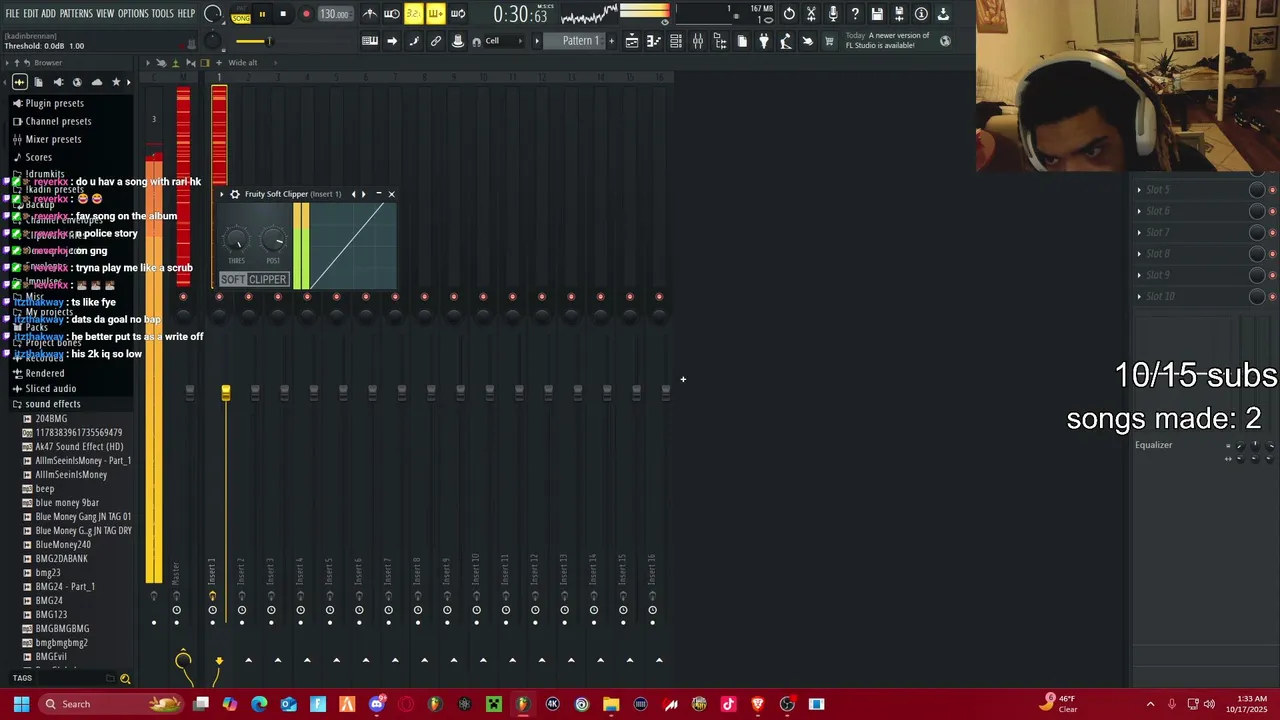Image resolution: width=1280 pixels, height=720 pixels.
Task: Select the browser Library globe icon
Action: pyautogui.click(x=77, y=82)
